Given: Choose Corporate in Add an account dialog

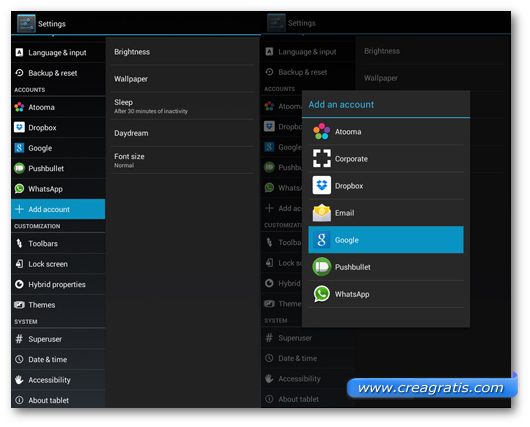Looking at the screenshot, I should click(386, 159).
